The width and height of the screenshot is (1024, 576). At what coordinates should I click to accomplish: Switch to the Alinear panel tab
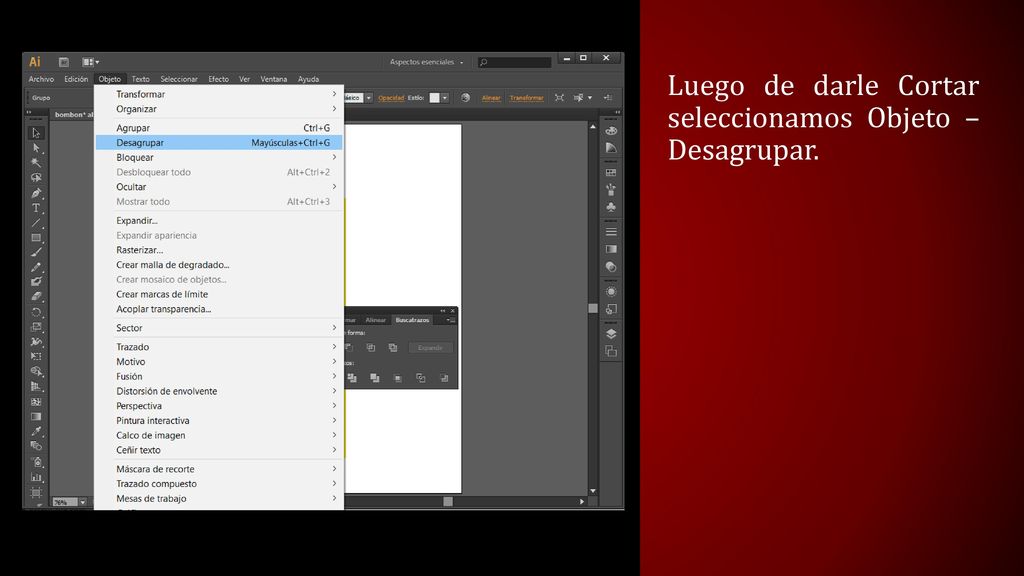click(x=376, y=320)
